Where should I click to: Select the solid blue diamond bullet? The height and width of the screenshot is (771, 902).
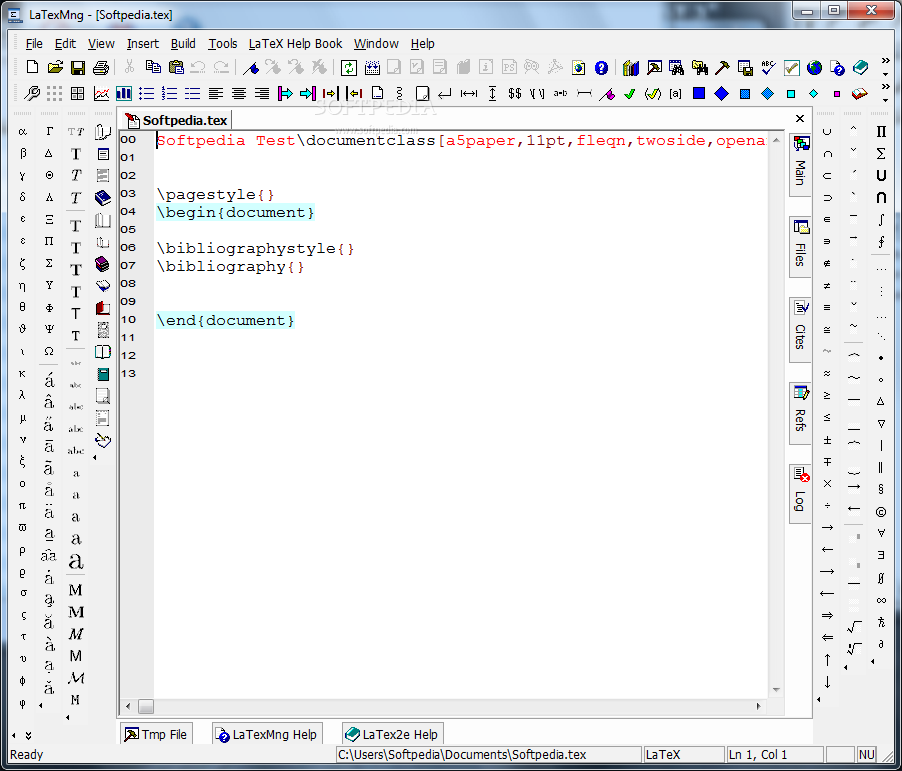click(721, 93)
